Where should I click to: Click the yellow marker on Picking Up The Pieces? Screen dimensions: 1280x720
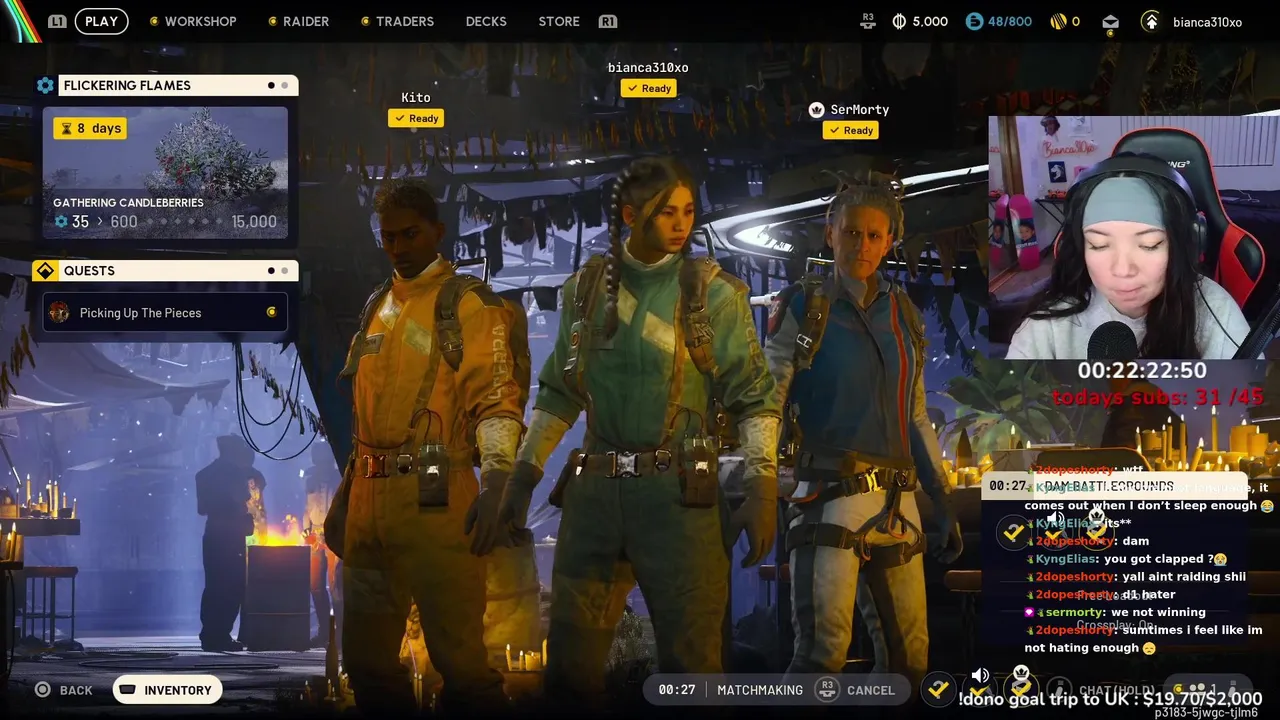pos(271,312)
